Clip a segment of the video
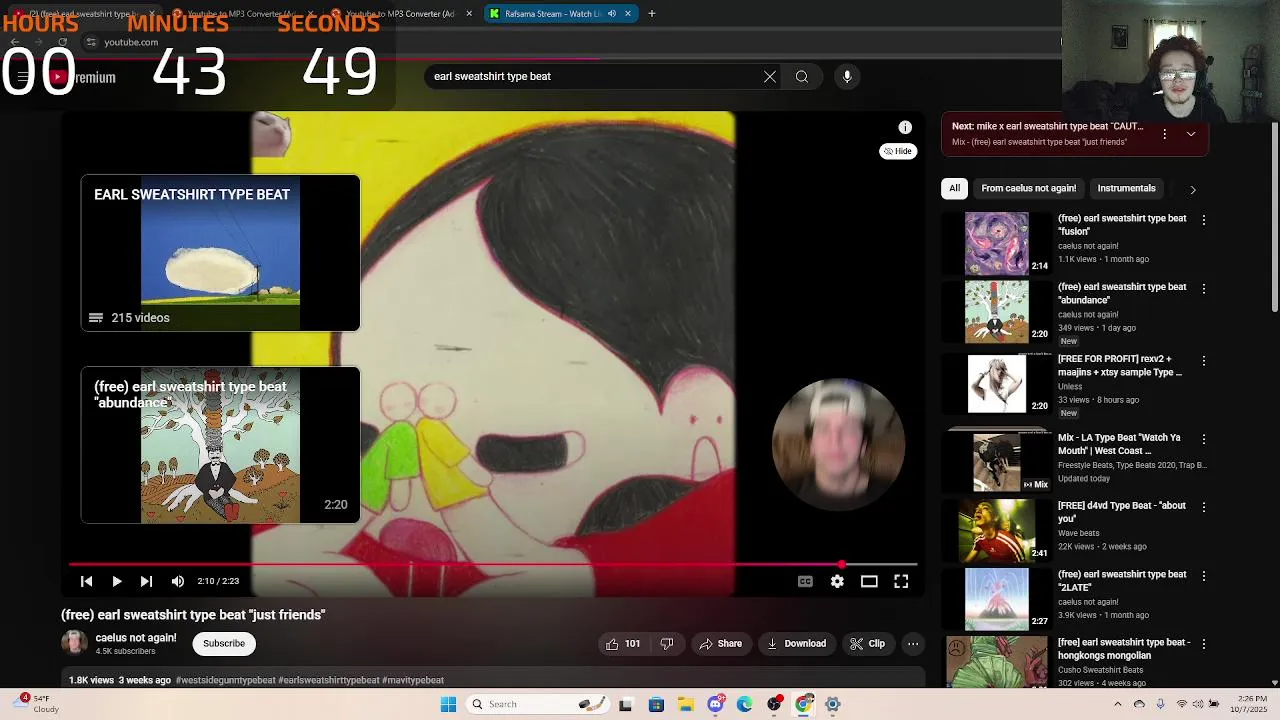 [867, 644]
